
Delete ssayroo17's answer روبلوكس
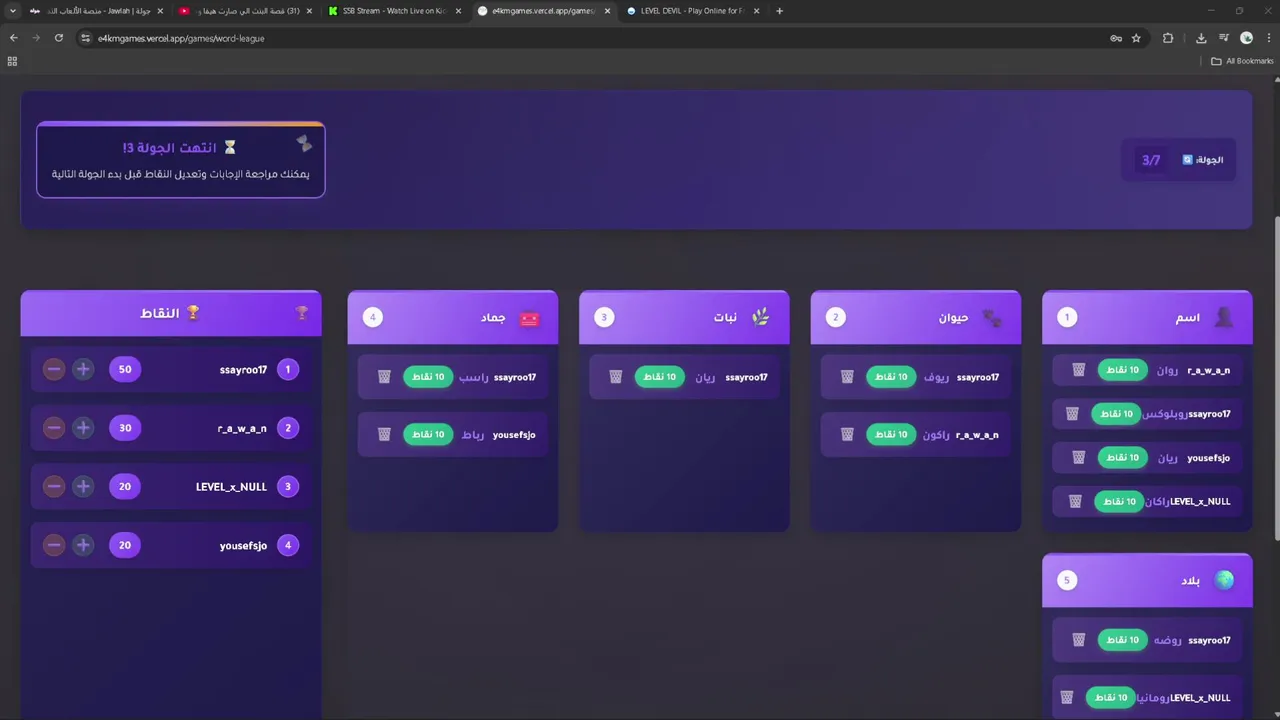pyautogui.click(x=1072, y=414)
